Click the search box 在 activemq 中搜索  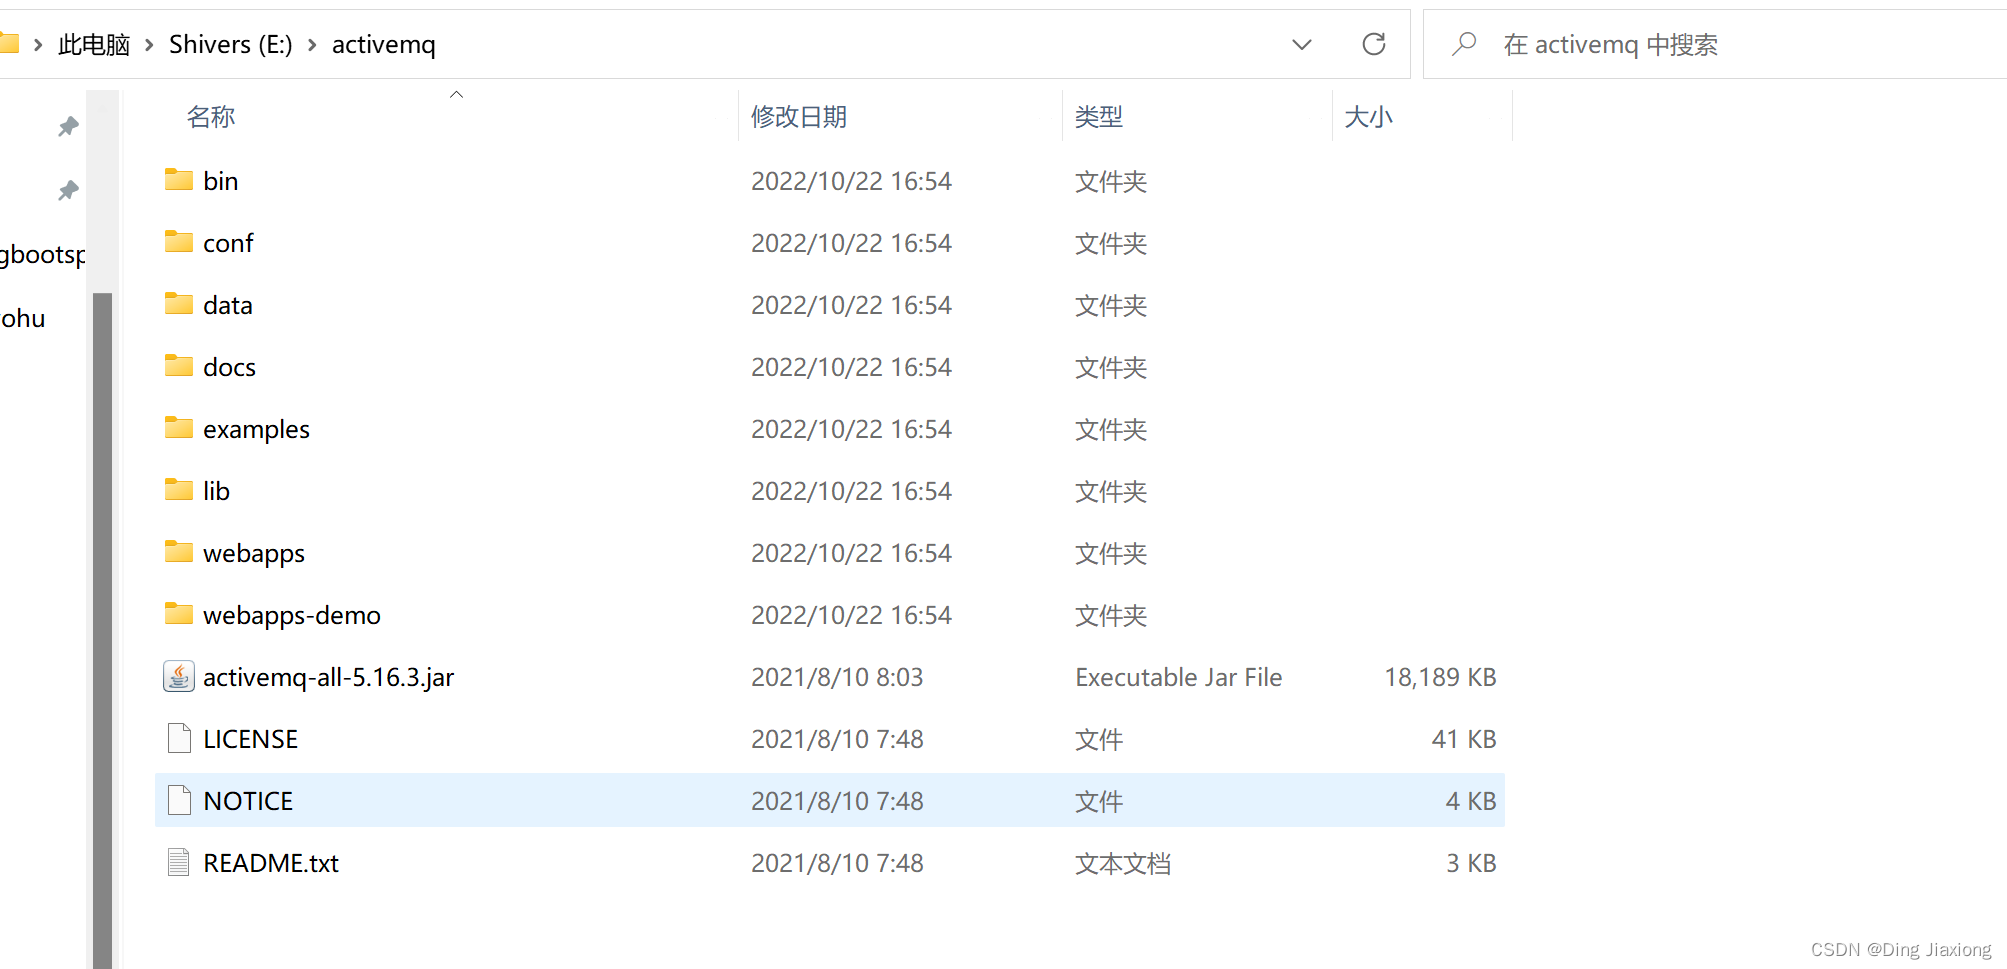click(1714, 44)
